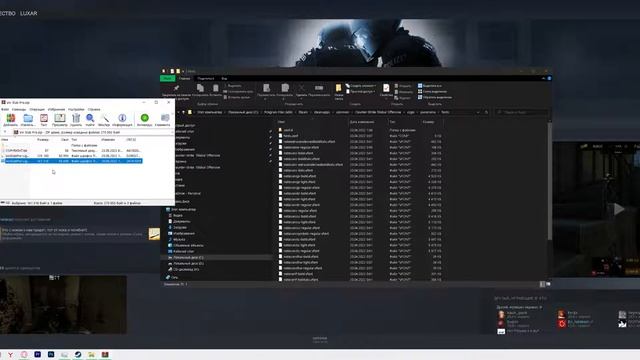The height and width of the screenshot is (360, 640).
Task: Open WinRAR address bar dropdown arrow
Action: pos(171,132)
